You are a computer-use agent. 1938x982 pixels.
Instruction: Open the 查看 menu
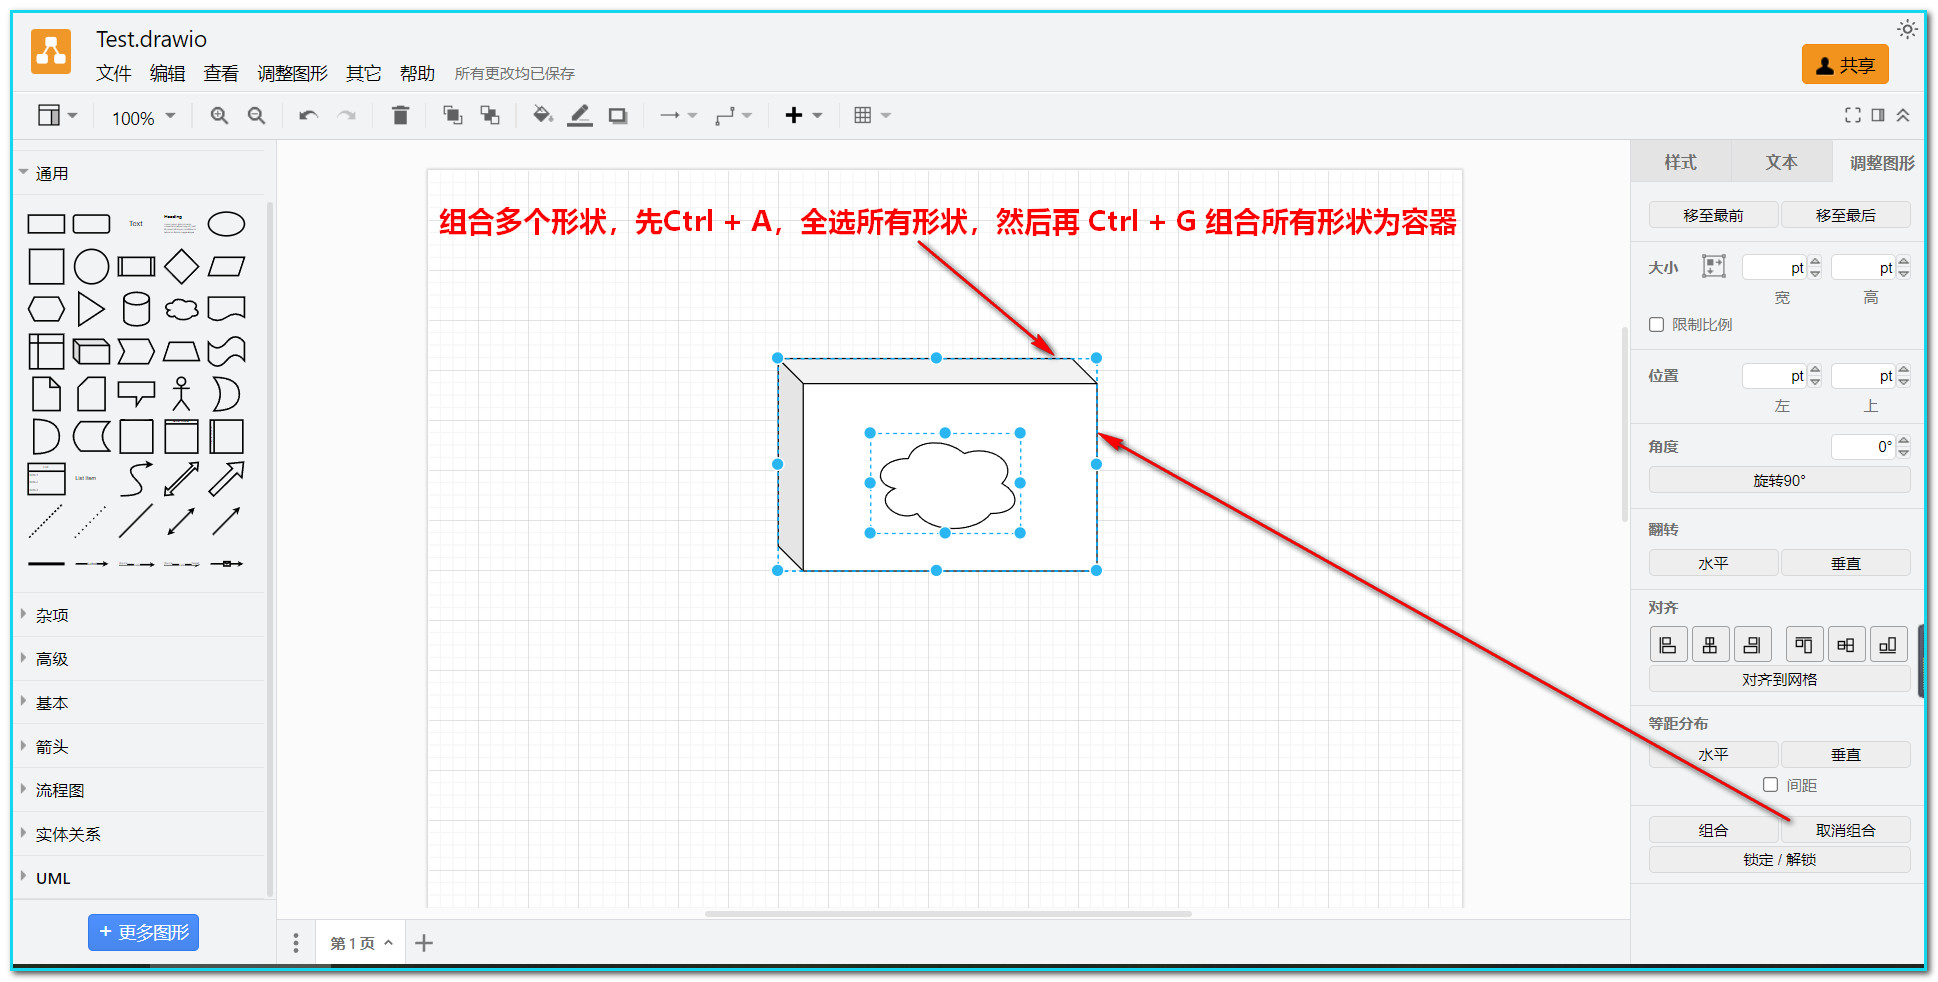coord(221,73)
